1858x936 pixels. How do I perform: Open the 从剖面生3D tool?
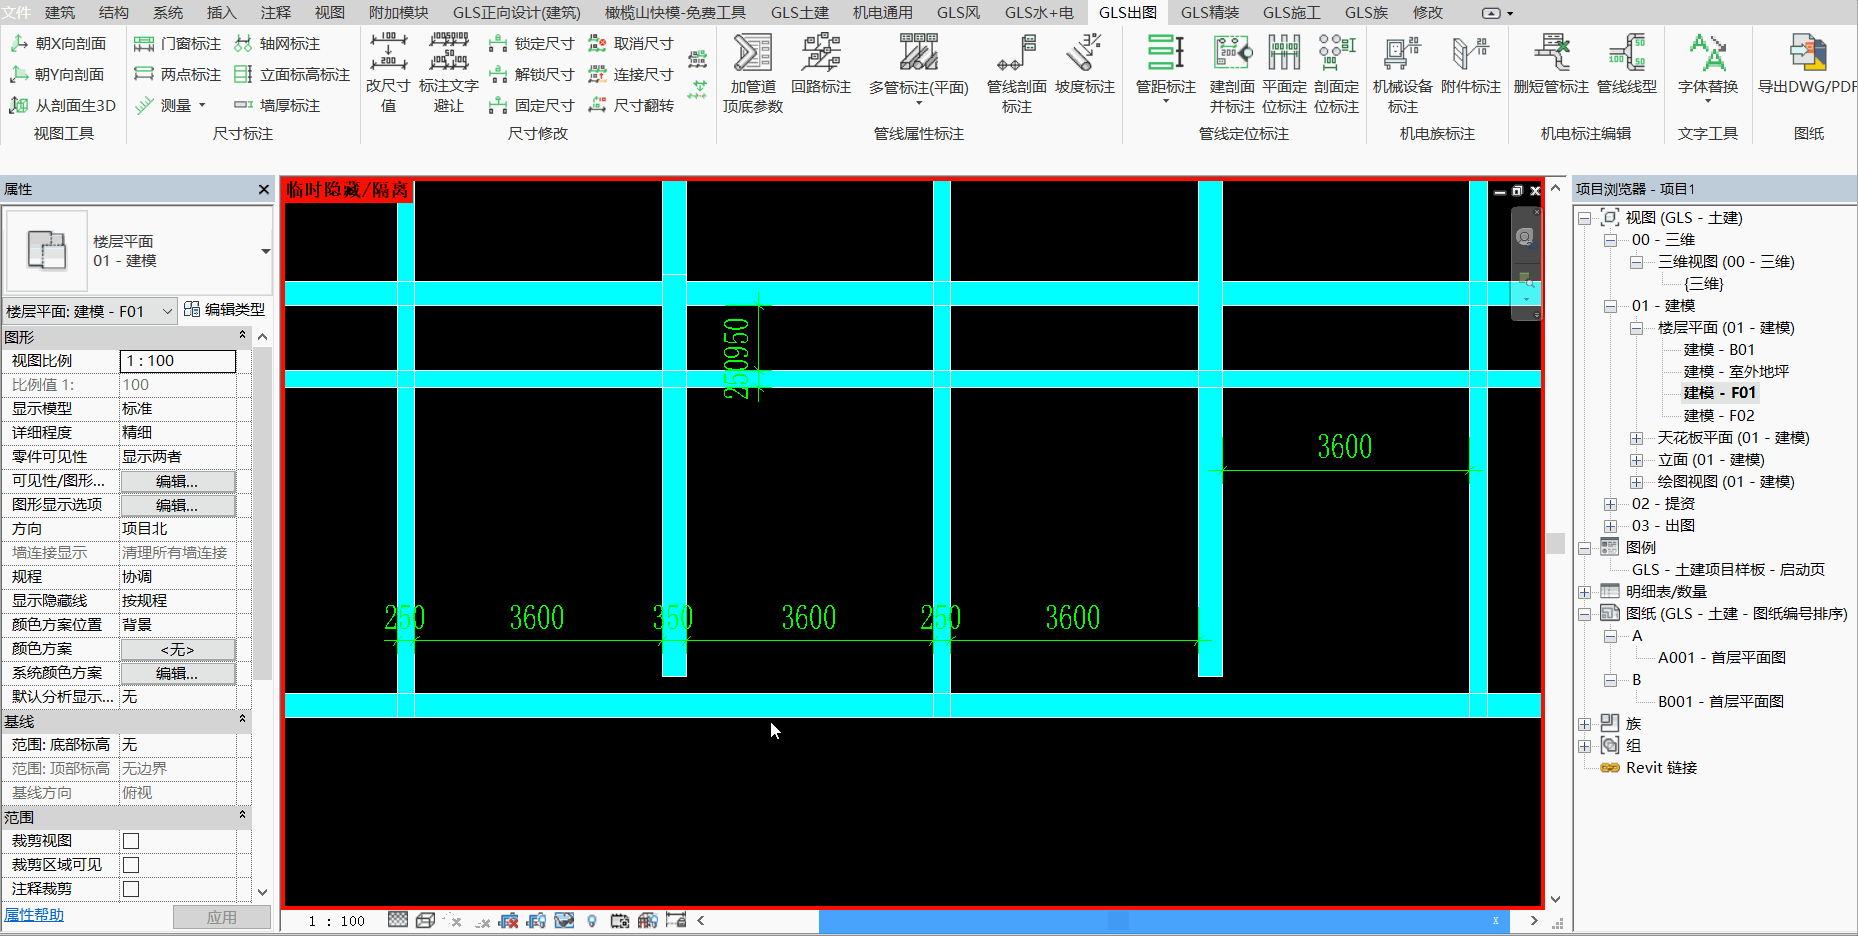(62, 106)
